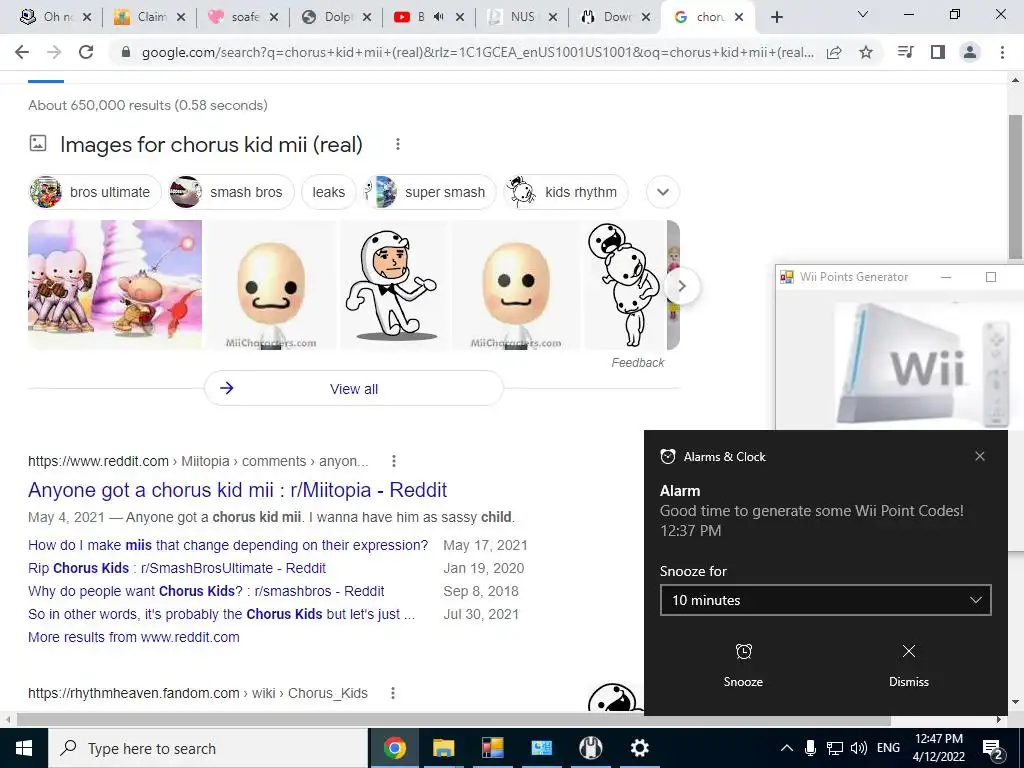Click the URL address bar

[x=477, y=53]
